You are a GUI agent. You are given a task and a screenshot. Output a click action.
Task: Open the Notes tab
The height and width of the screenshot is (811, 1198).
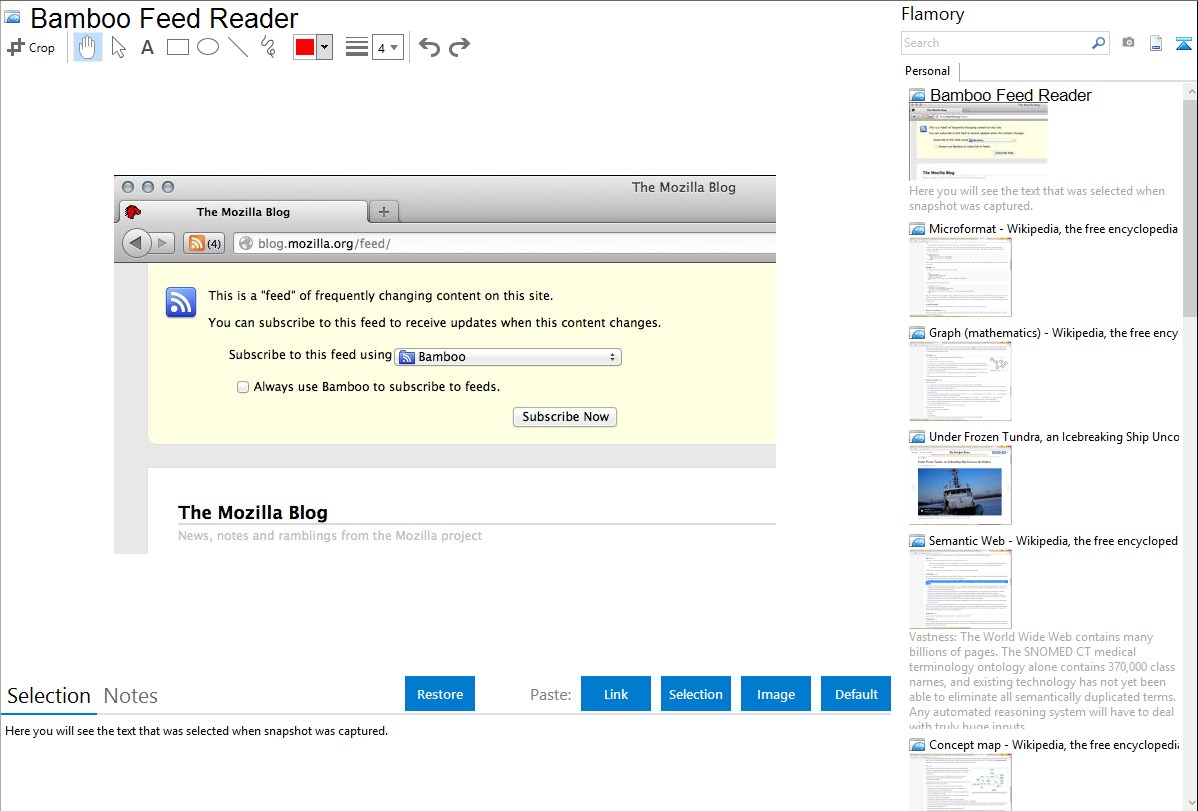pos(131,696)
